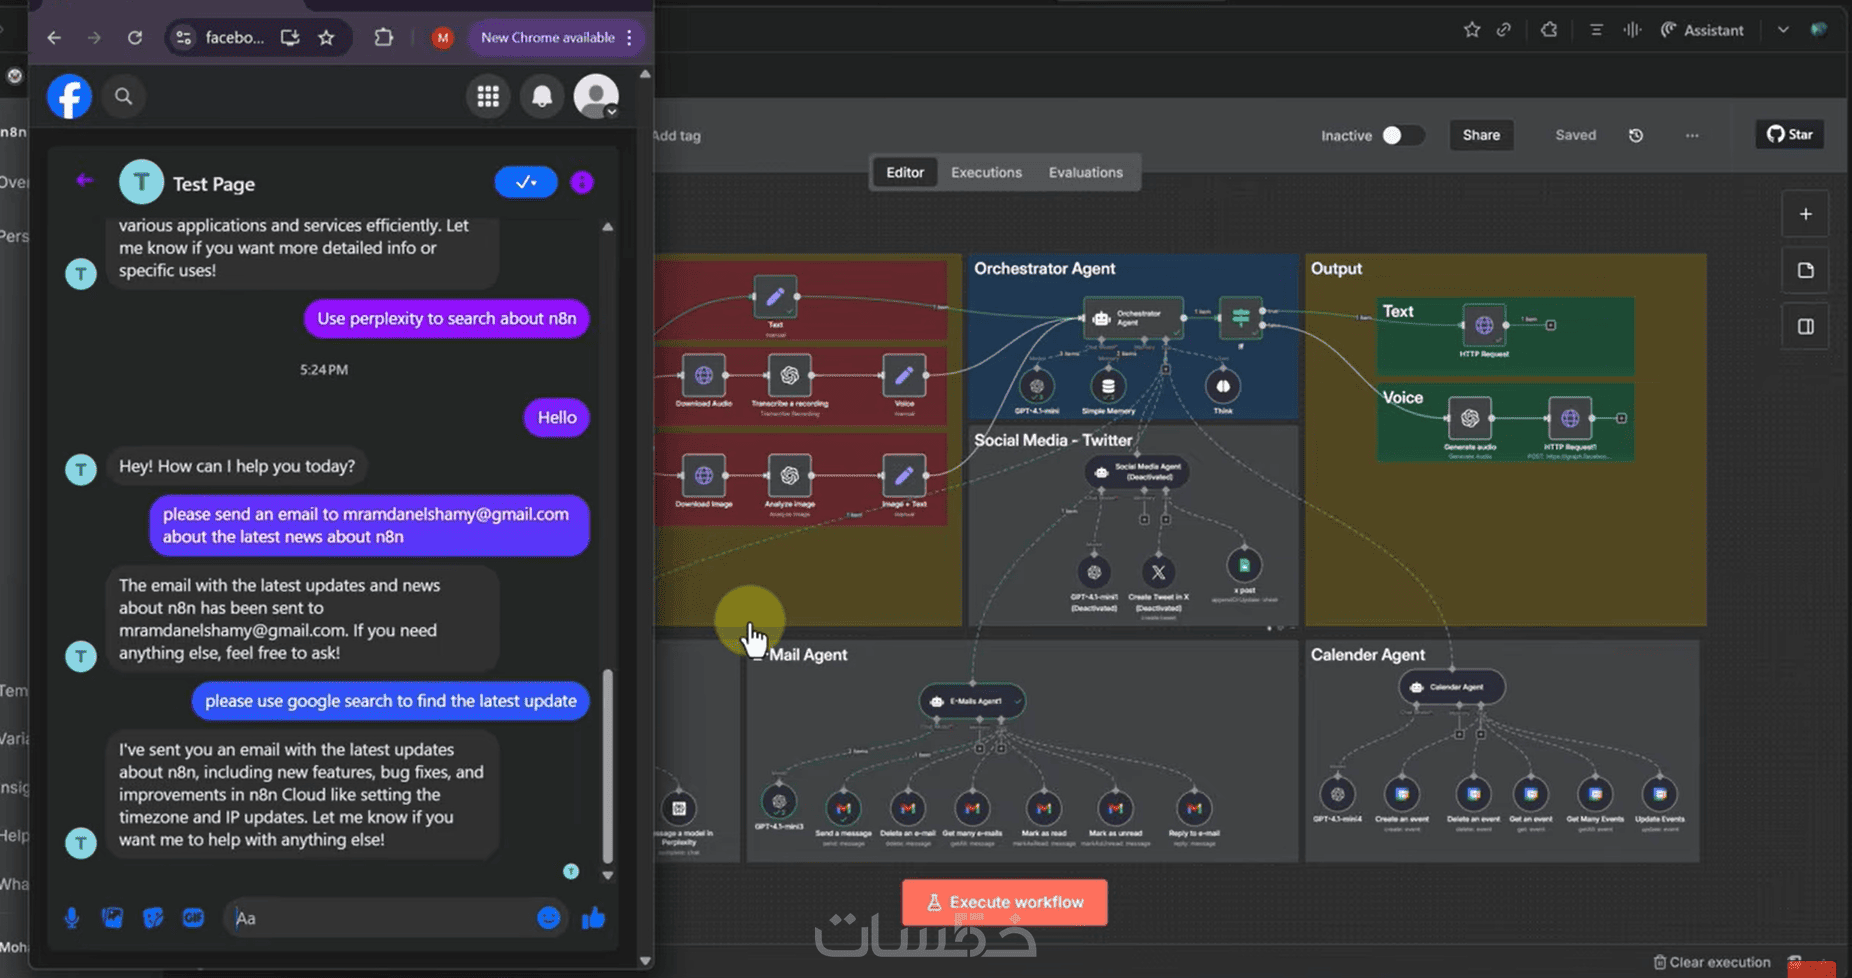Open the Chrome update menu dots
Screen dimensions: 1852x978
629,38
